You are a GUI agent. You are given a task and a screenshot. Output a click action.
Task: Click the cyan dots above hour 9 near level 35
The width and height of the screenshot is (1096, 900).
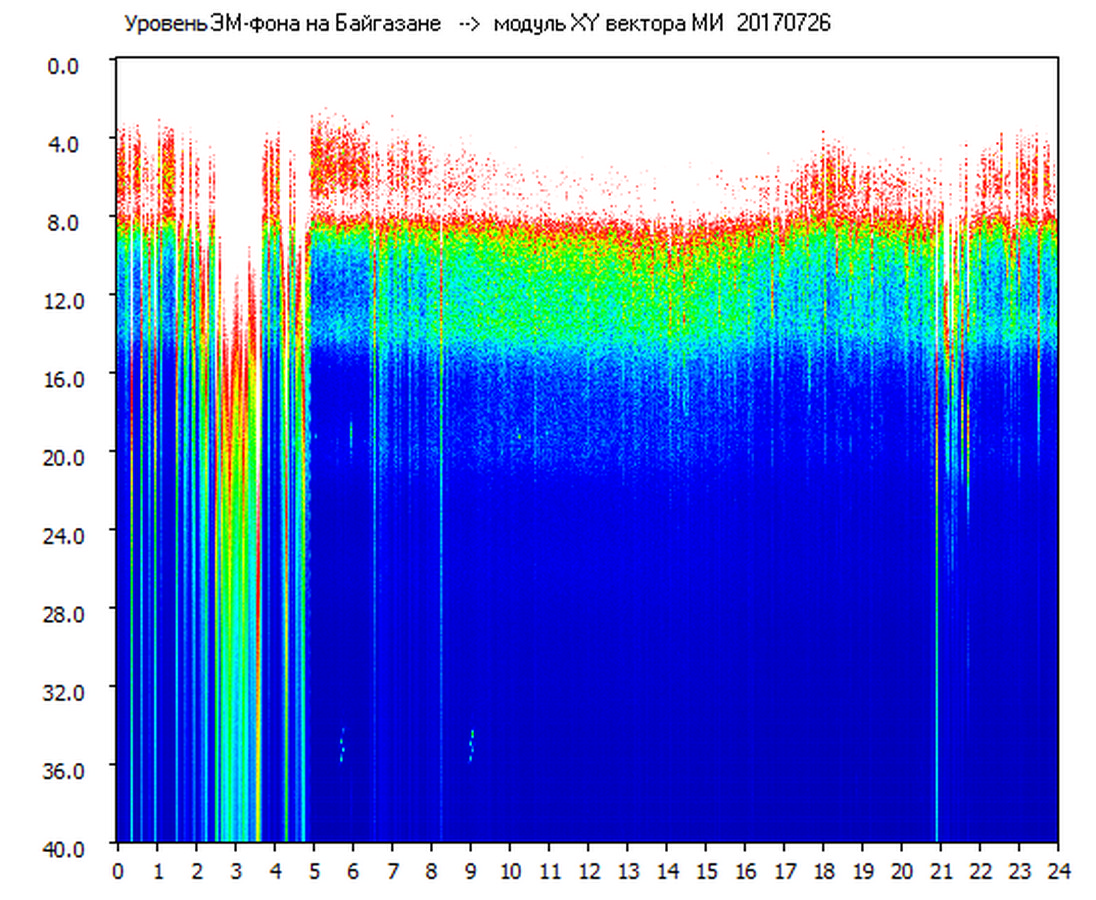point(471,745)
